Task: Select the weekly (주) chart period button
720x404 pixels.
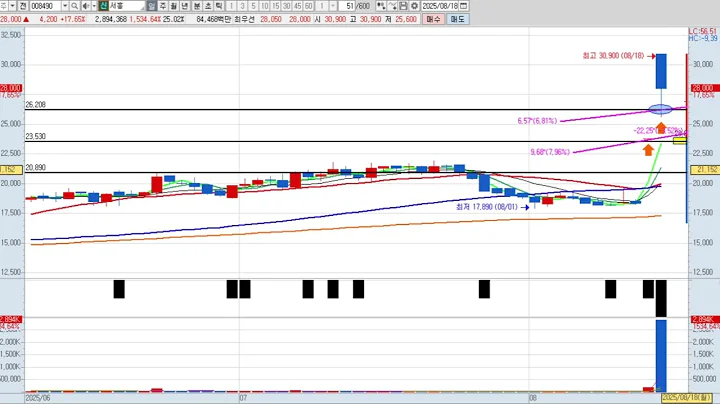Action: (x=163, y=6)
